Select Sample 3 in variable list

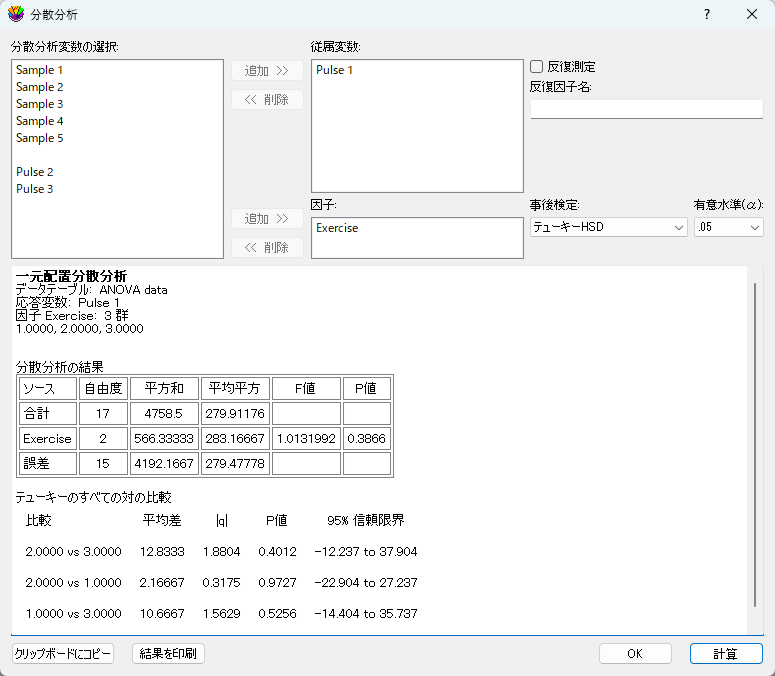click(40, 104)
